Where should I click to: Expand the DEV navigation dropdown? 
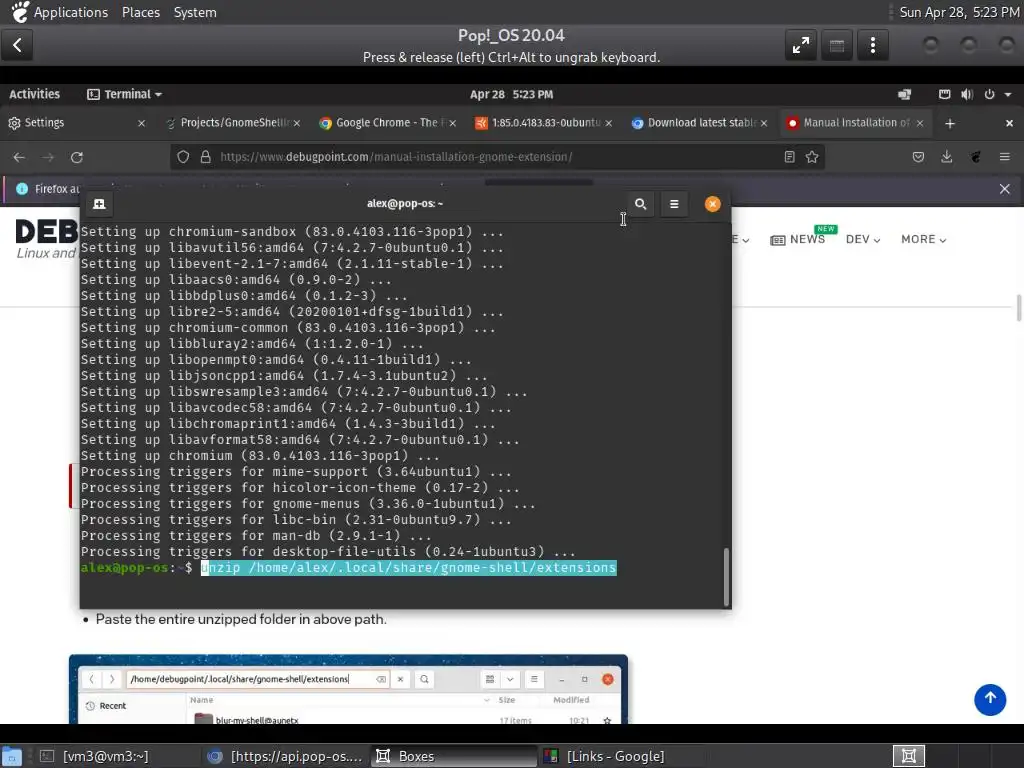point(863,240)
